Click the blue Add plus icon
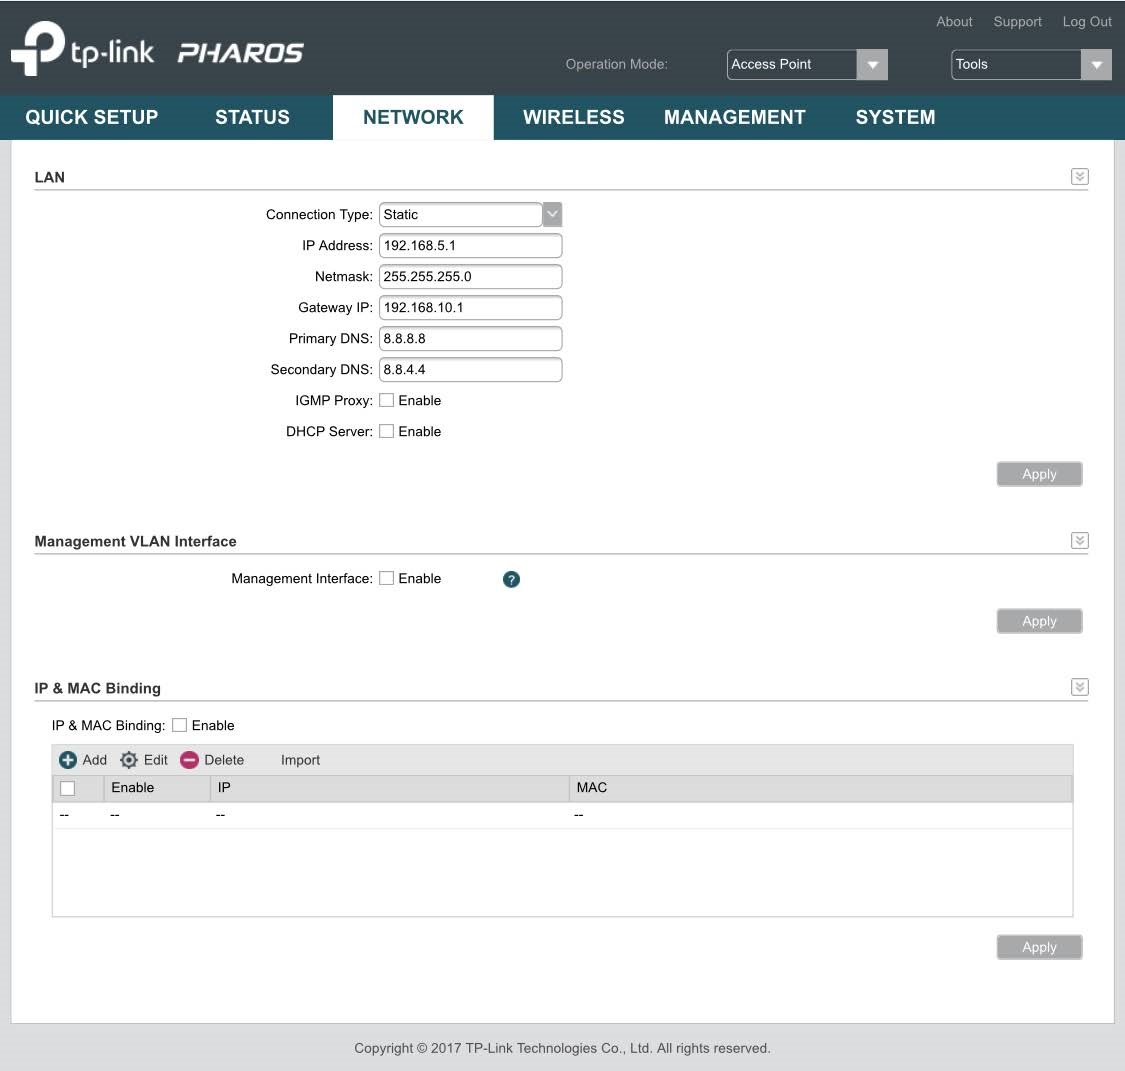Screen dimensions: 1125x1071 (67, 760)
